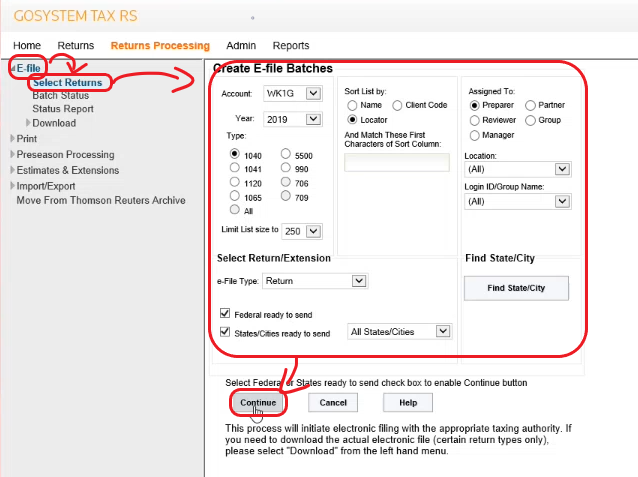Open the Location dropdown

point(518,169)
